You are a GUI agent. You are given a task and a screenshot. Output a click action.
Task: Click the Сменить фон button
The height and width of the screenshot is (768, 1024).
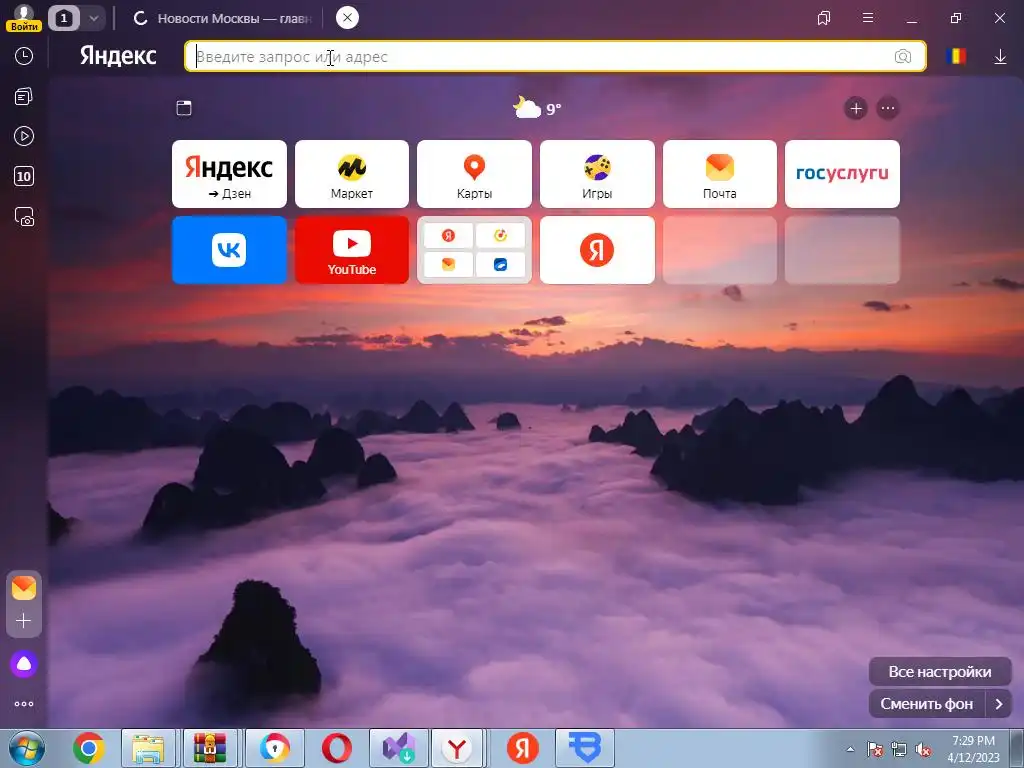coord(927,704)
